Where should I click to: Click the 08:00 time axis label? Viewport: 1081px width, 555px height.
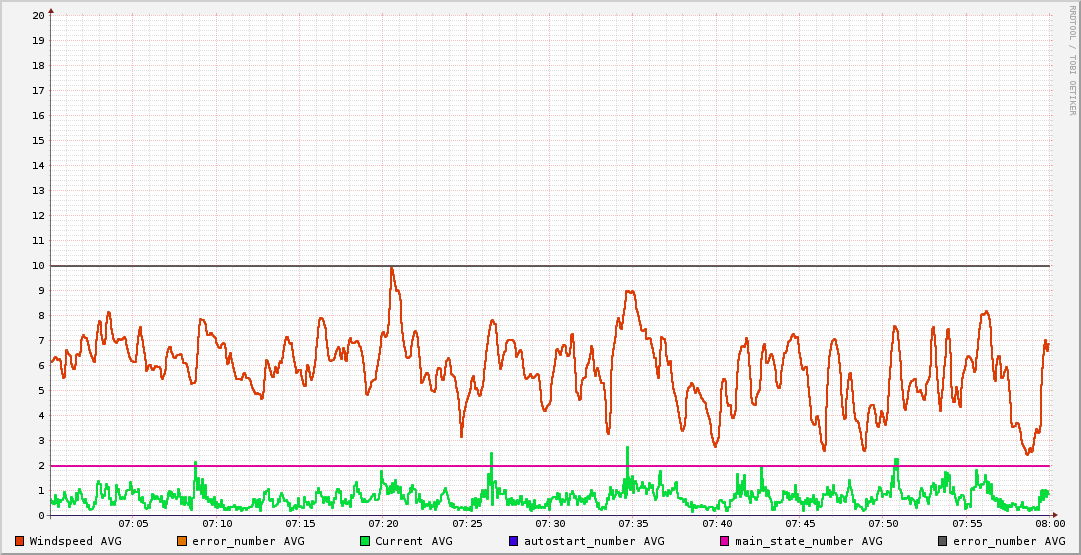point(1049,523)
